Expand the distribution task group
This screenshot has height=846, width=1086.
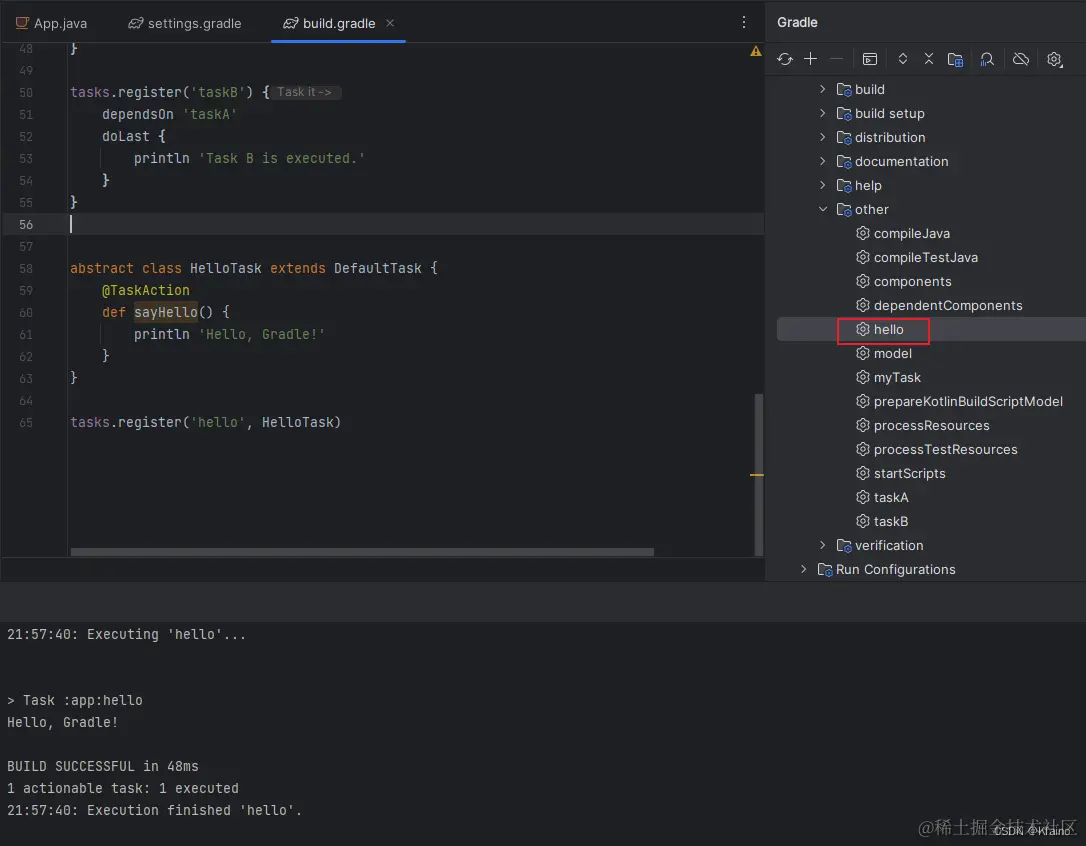822,137
